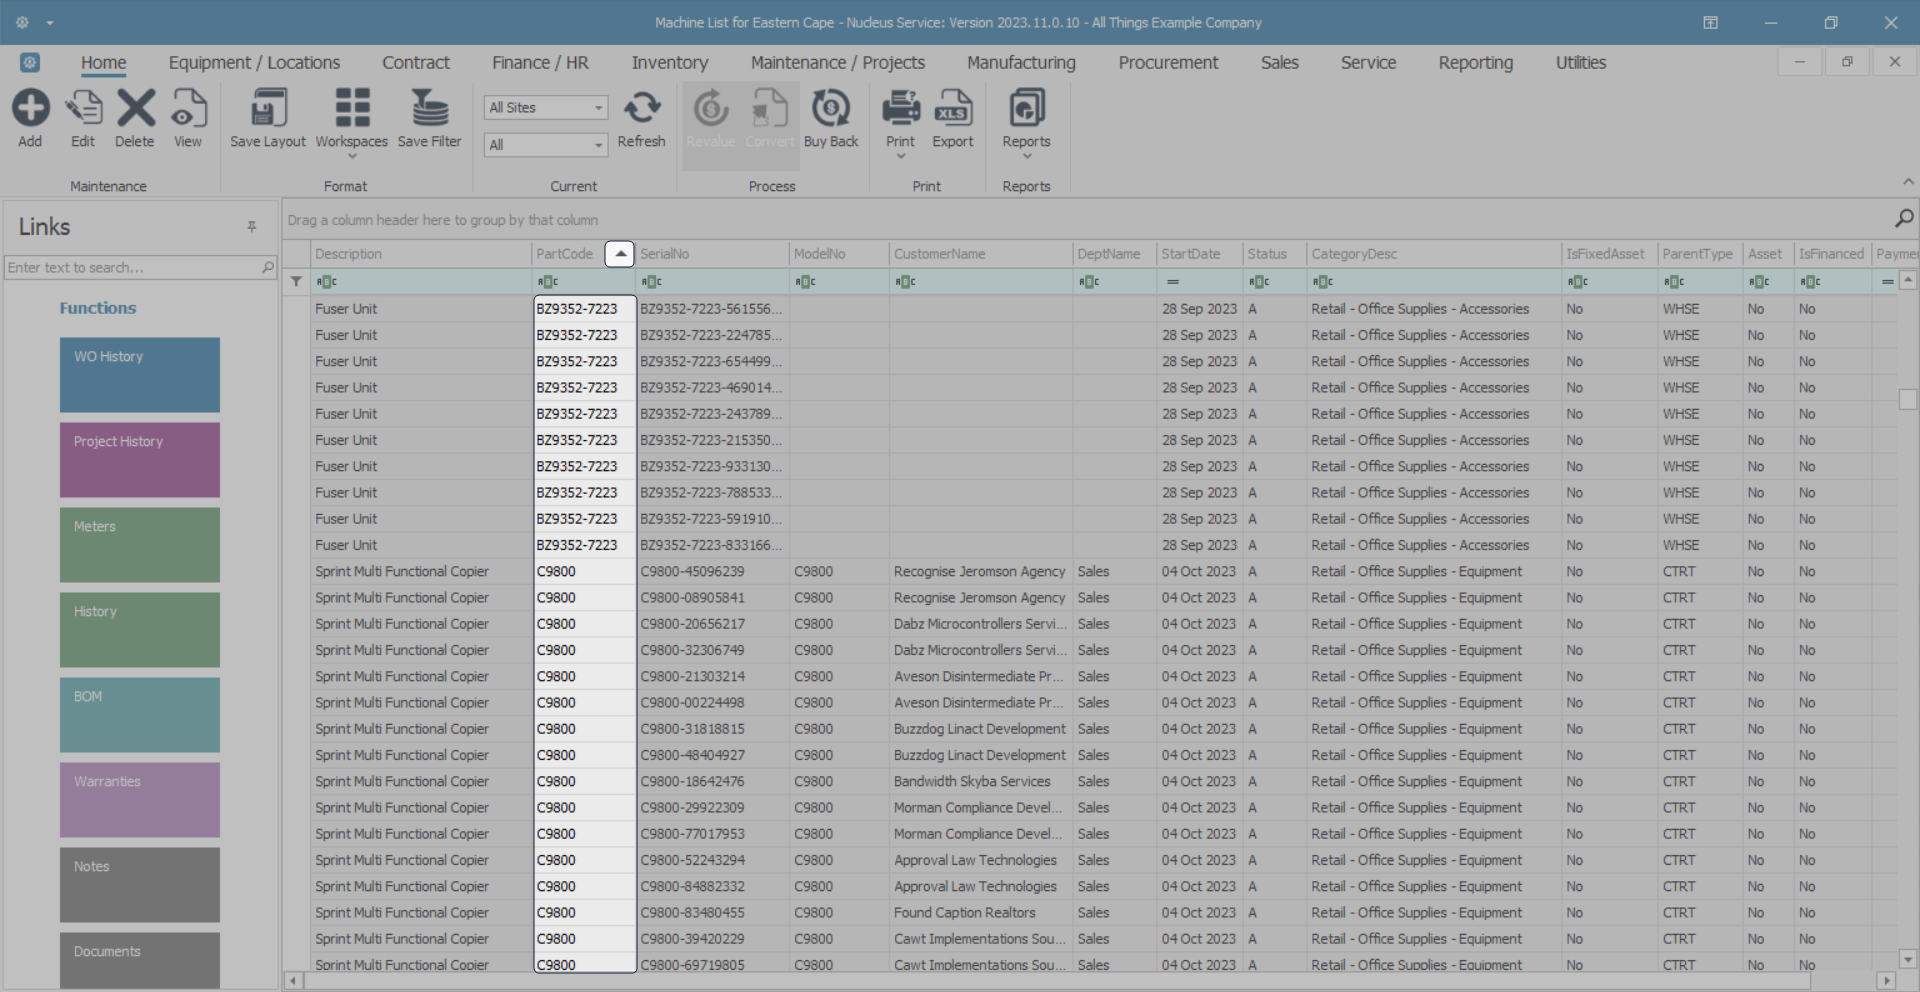Open the Inventory tab
This screenshot has height=992, width=1920.
(670, 62)
